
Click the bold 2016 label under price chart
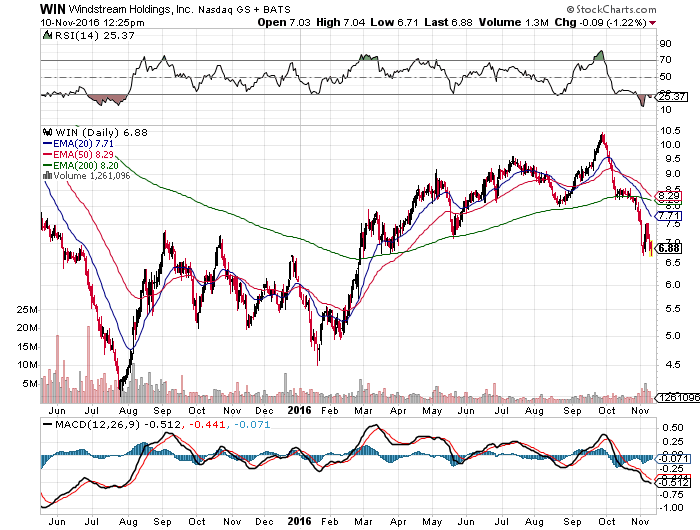pos(299,410)
